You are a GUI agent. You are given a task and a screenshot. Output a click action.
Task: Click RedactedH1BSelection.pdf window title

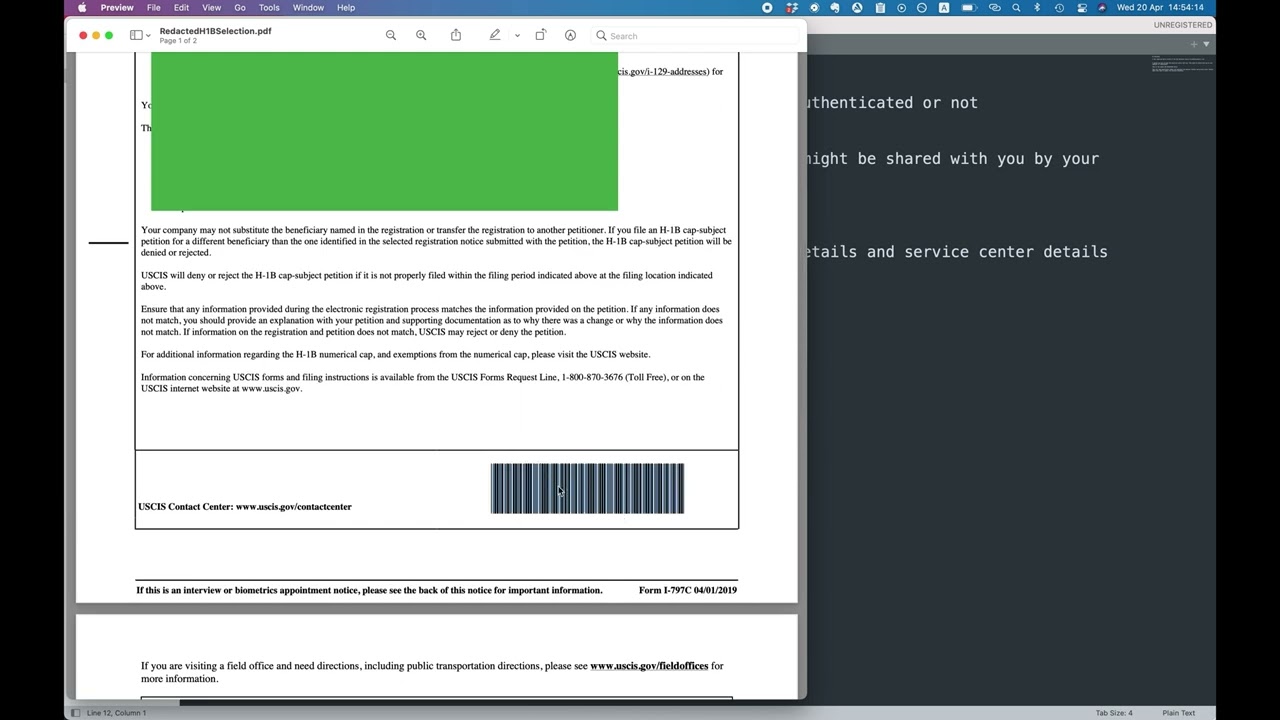215,31
